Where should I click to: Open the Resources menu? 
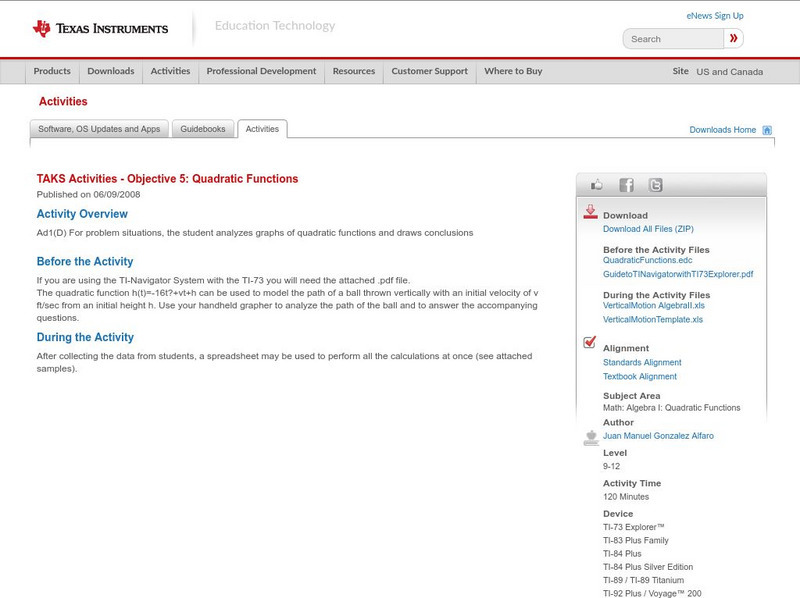click(x=354, y=71)
